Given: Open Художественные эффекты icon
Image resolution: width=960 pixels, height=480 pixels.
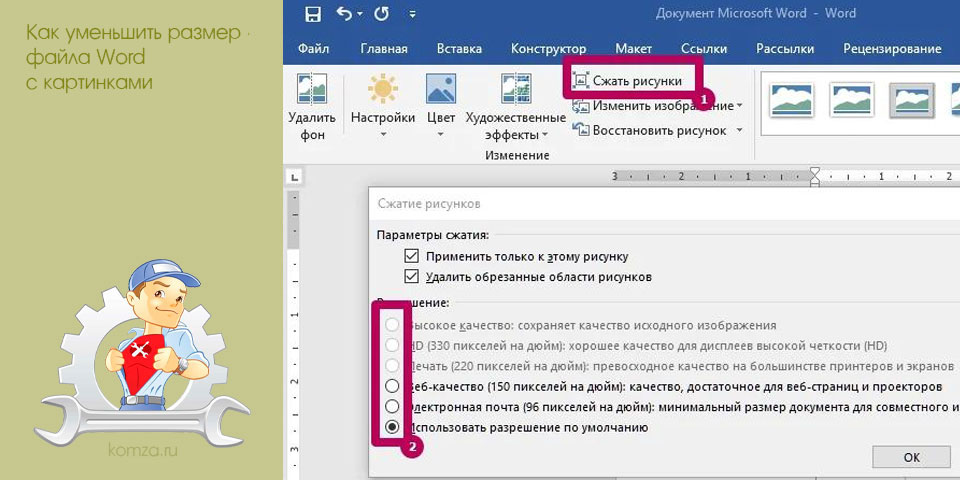Looking at the screenshot, I should point(516,89).
